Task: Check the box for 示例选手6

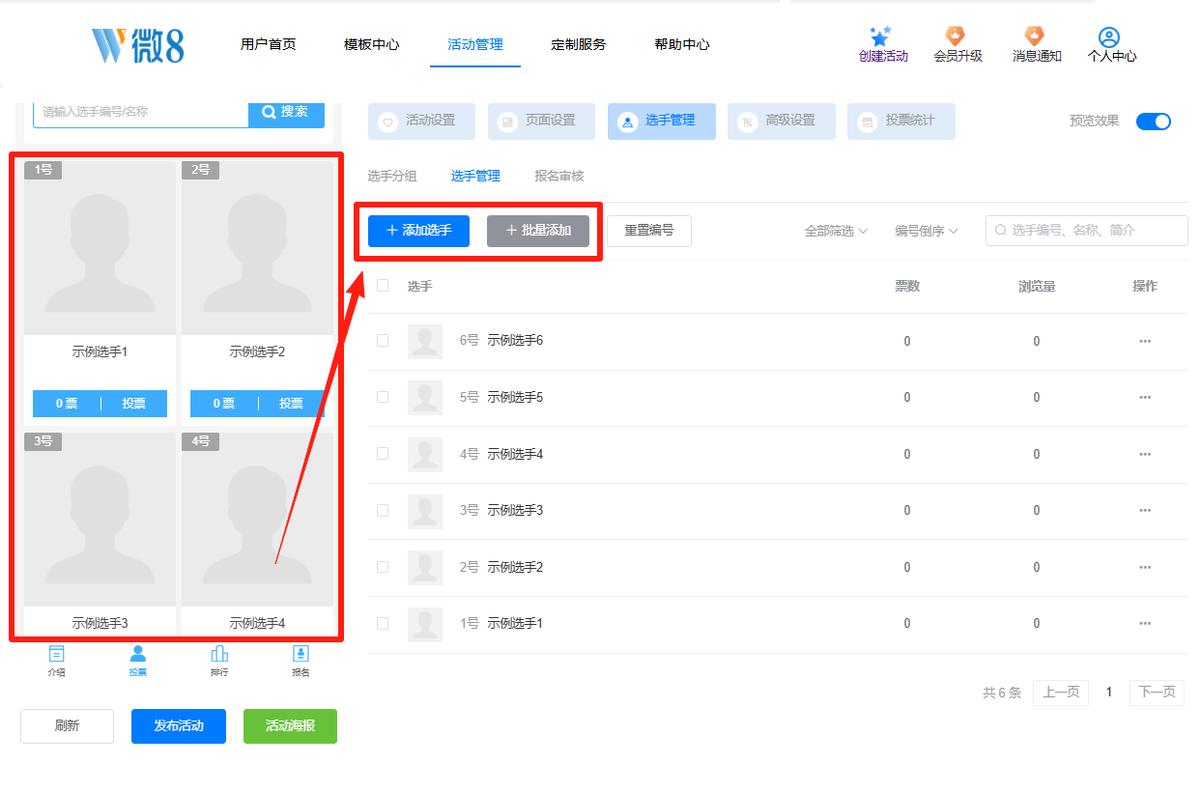Action: pos(382,341)
